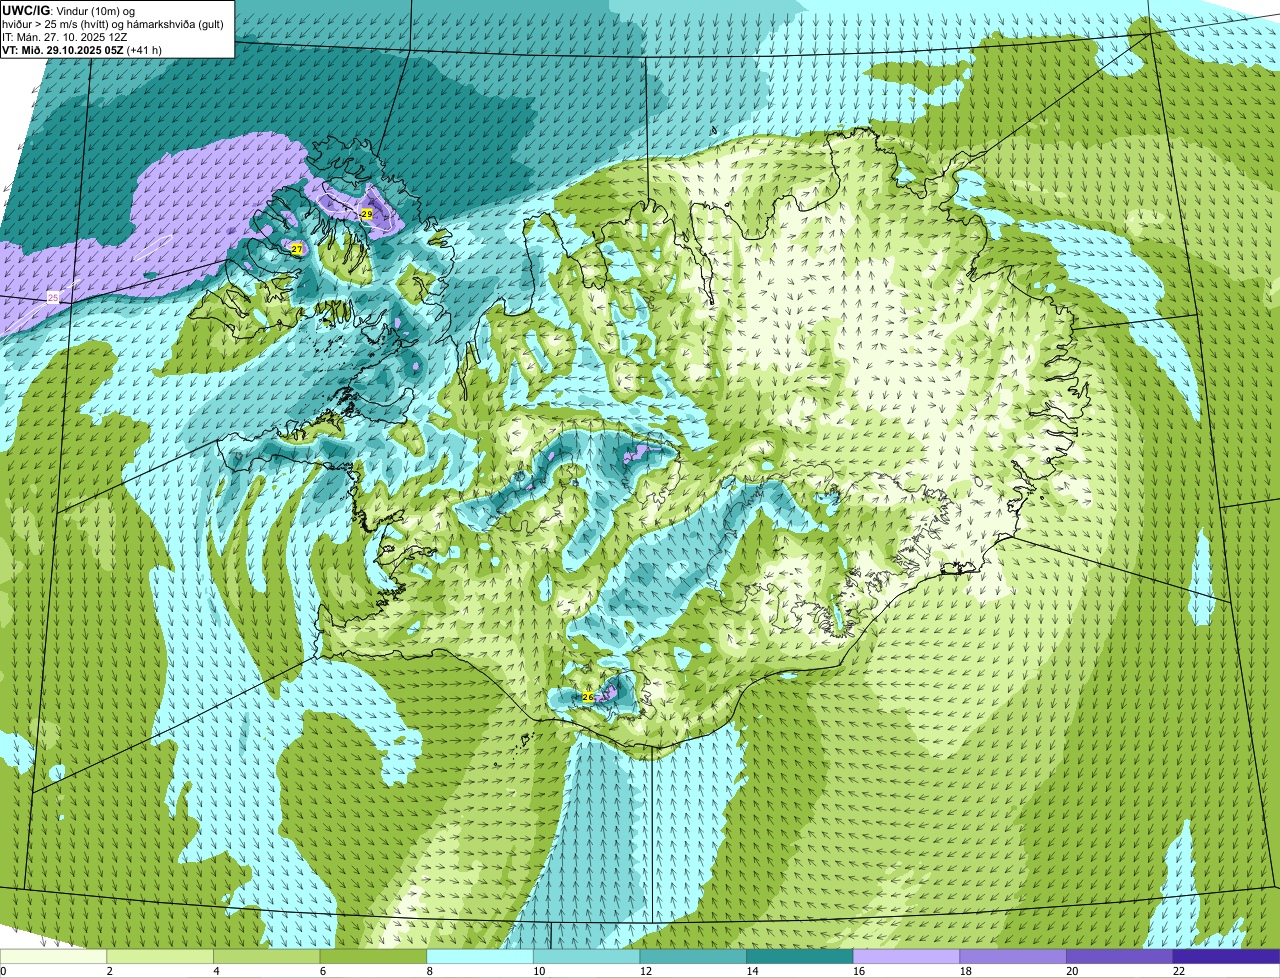Screen dimensions: 1280x978
Task: Click the legend tick label 10
Action: click(x=539, y=971)
